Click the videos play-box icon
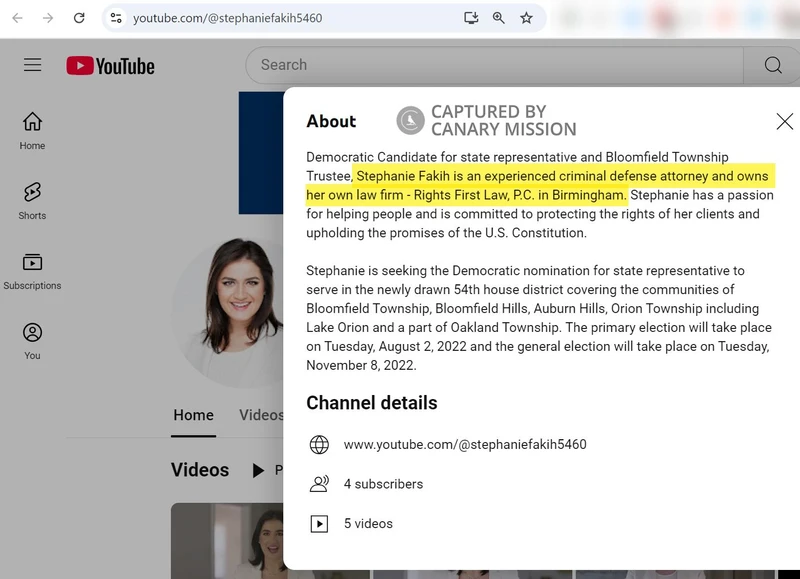This screenshot has height=579, width=800. coord(319,524)
